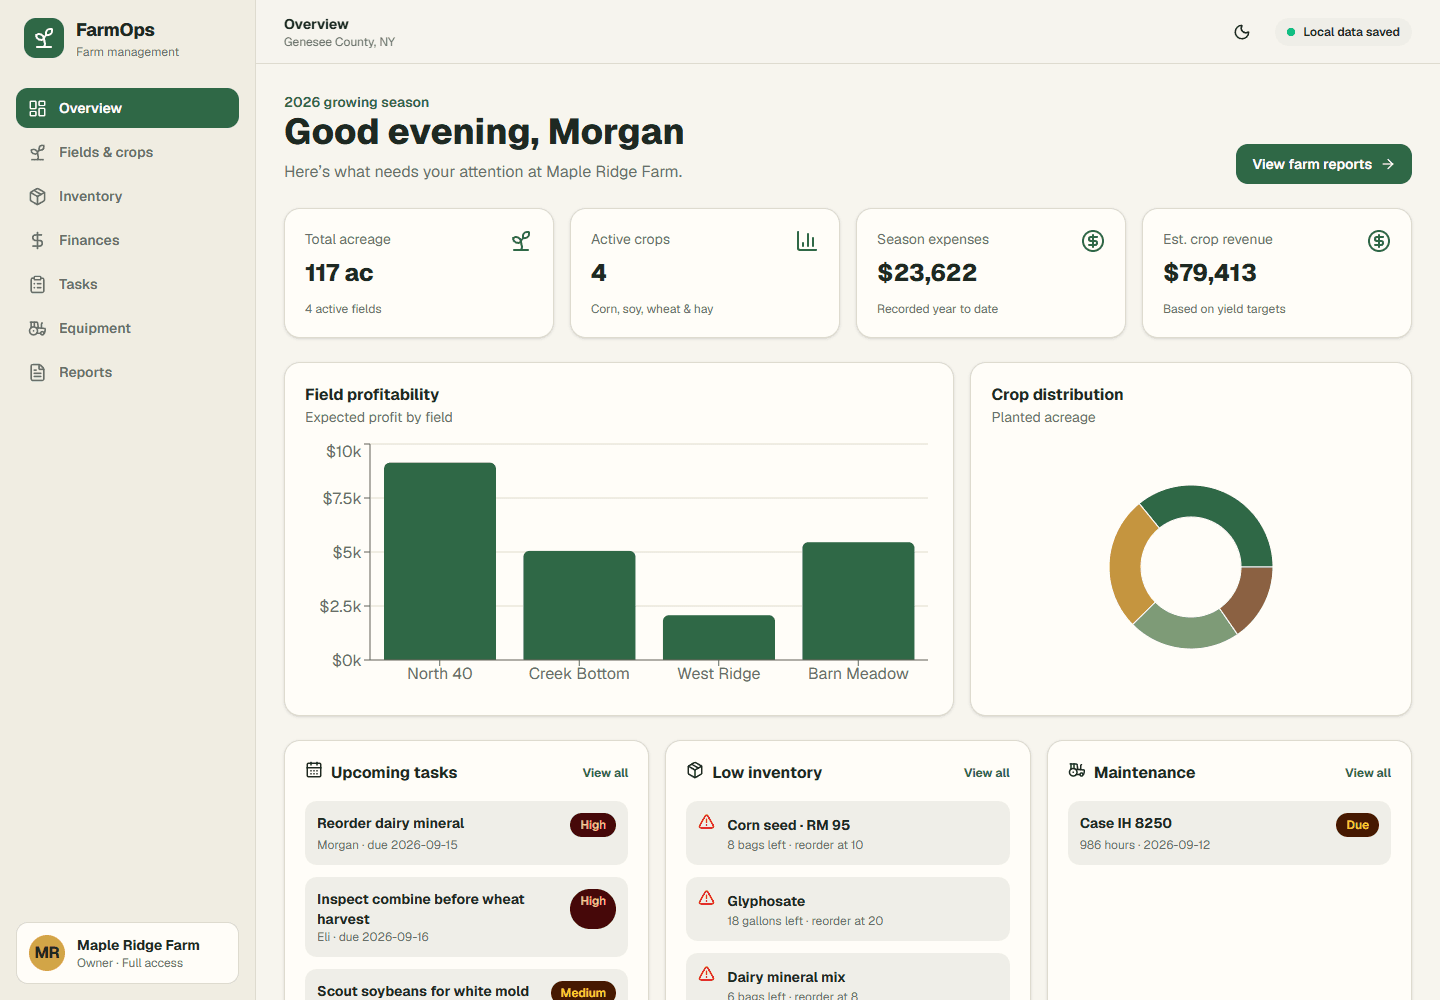Click the bar chart icon on Active crops card

807,241
